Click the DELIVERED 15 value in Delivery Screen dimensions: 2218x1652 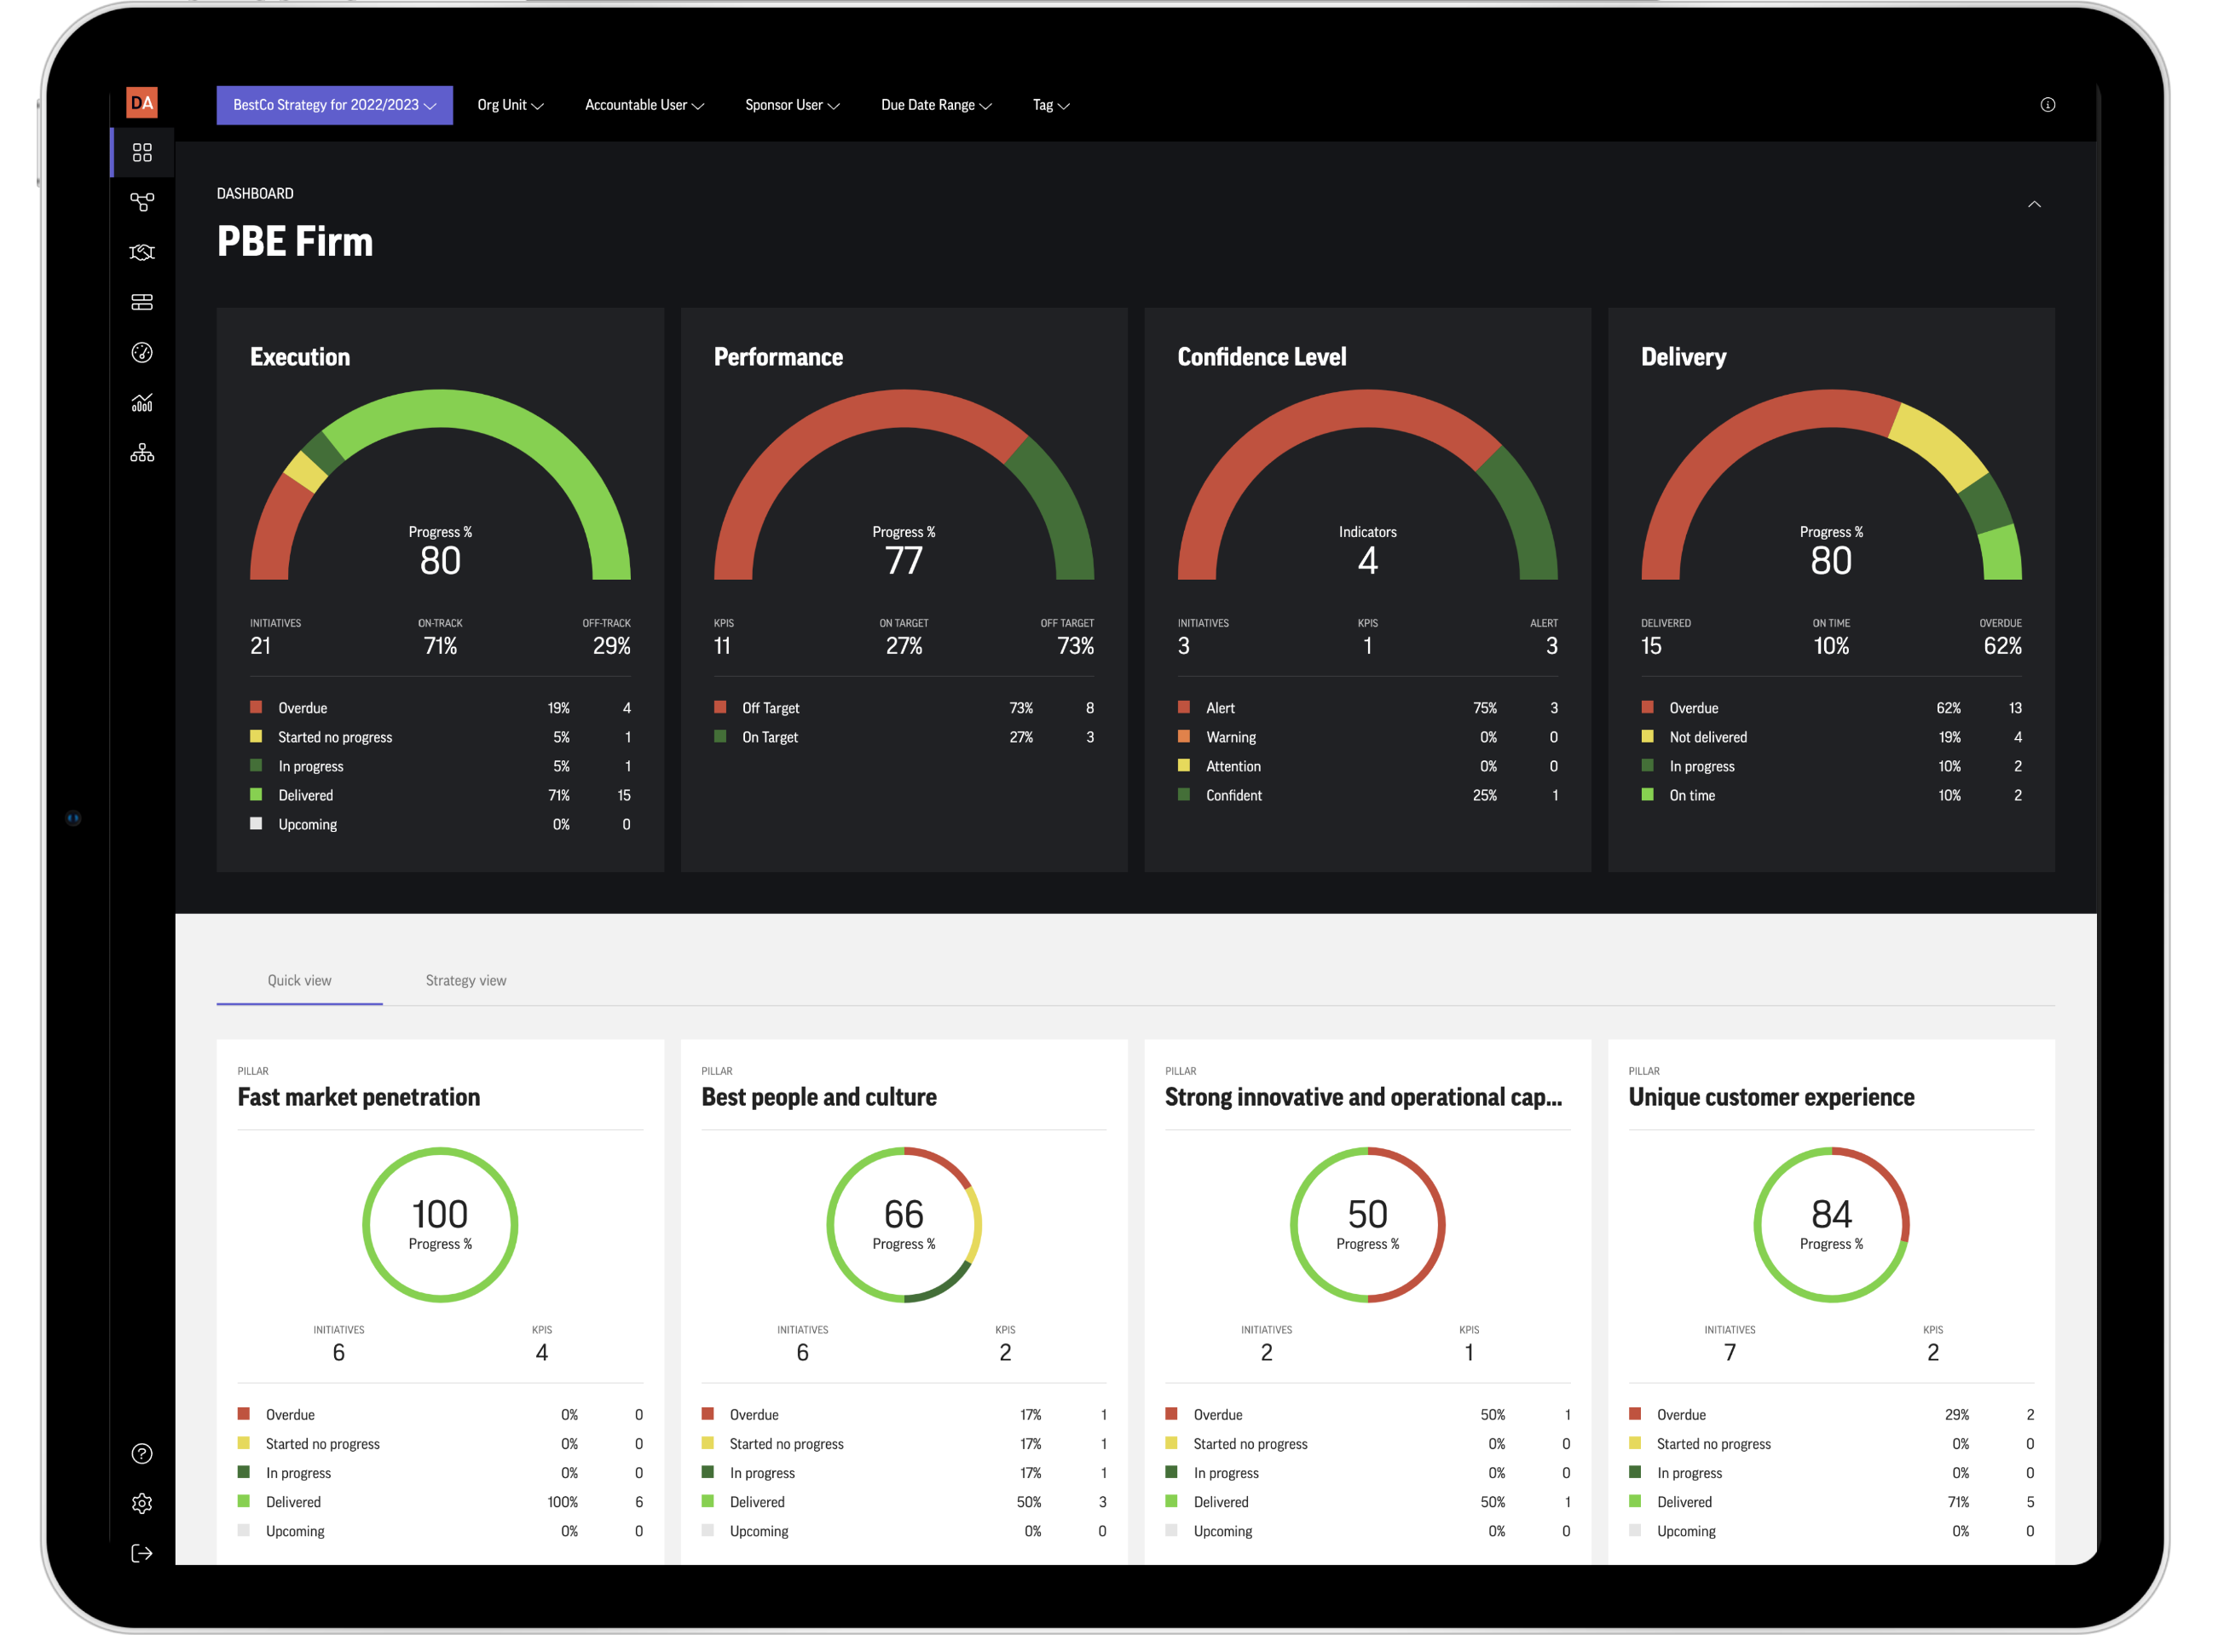pyautogui.click(x=1651, y=646)
